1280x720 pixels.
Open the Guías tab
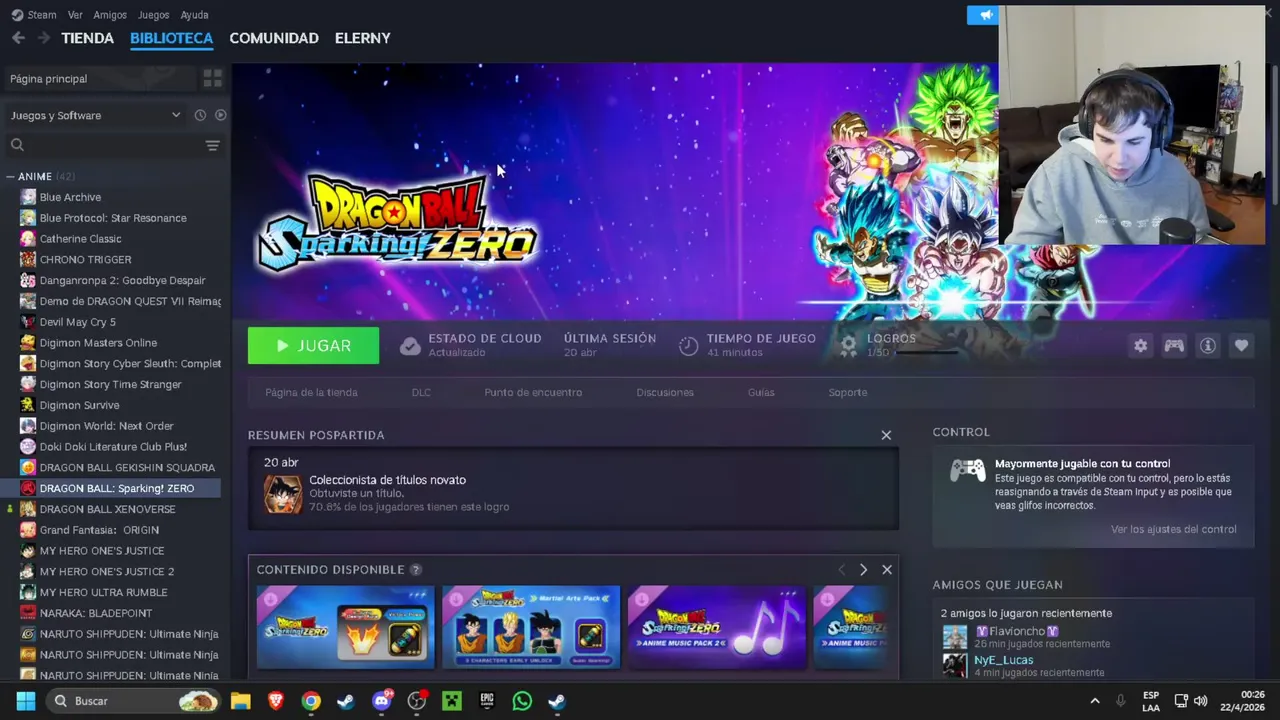761,392
